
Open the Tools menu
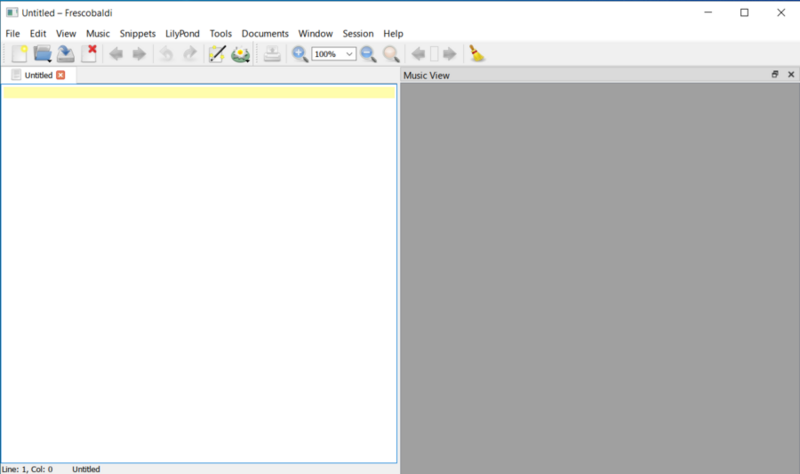pyautogui.click(x=220, y=33)
